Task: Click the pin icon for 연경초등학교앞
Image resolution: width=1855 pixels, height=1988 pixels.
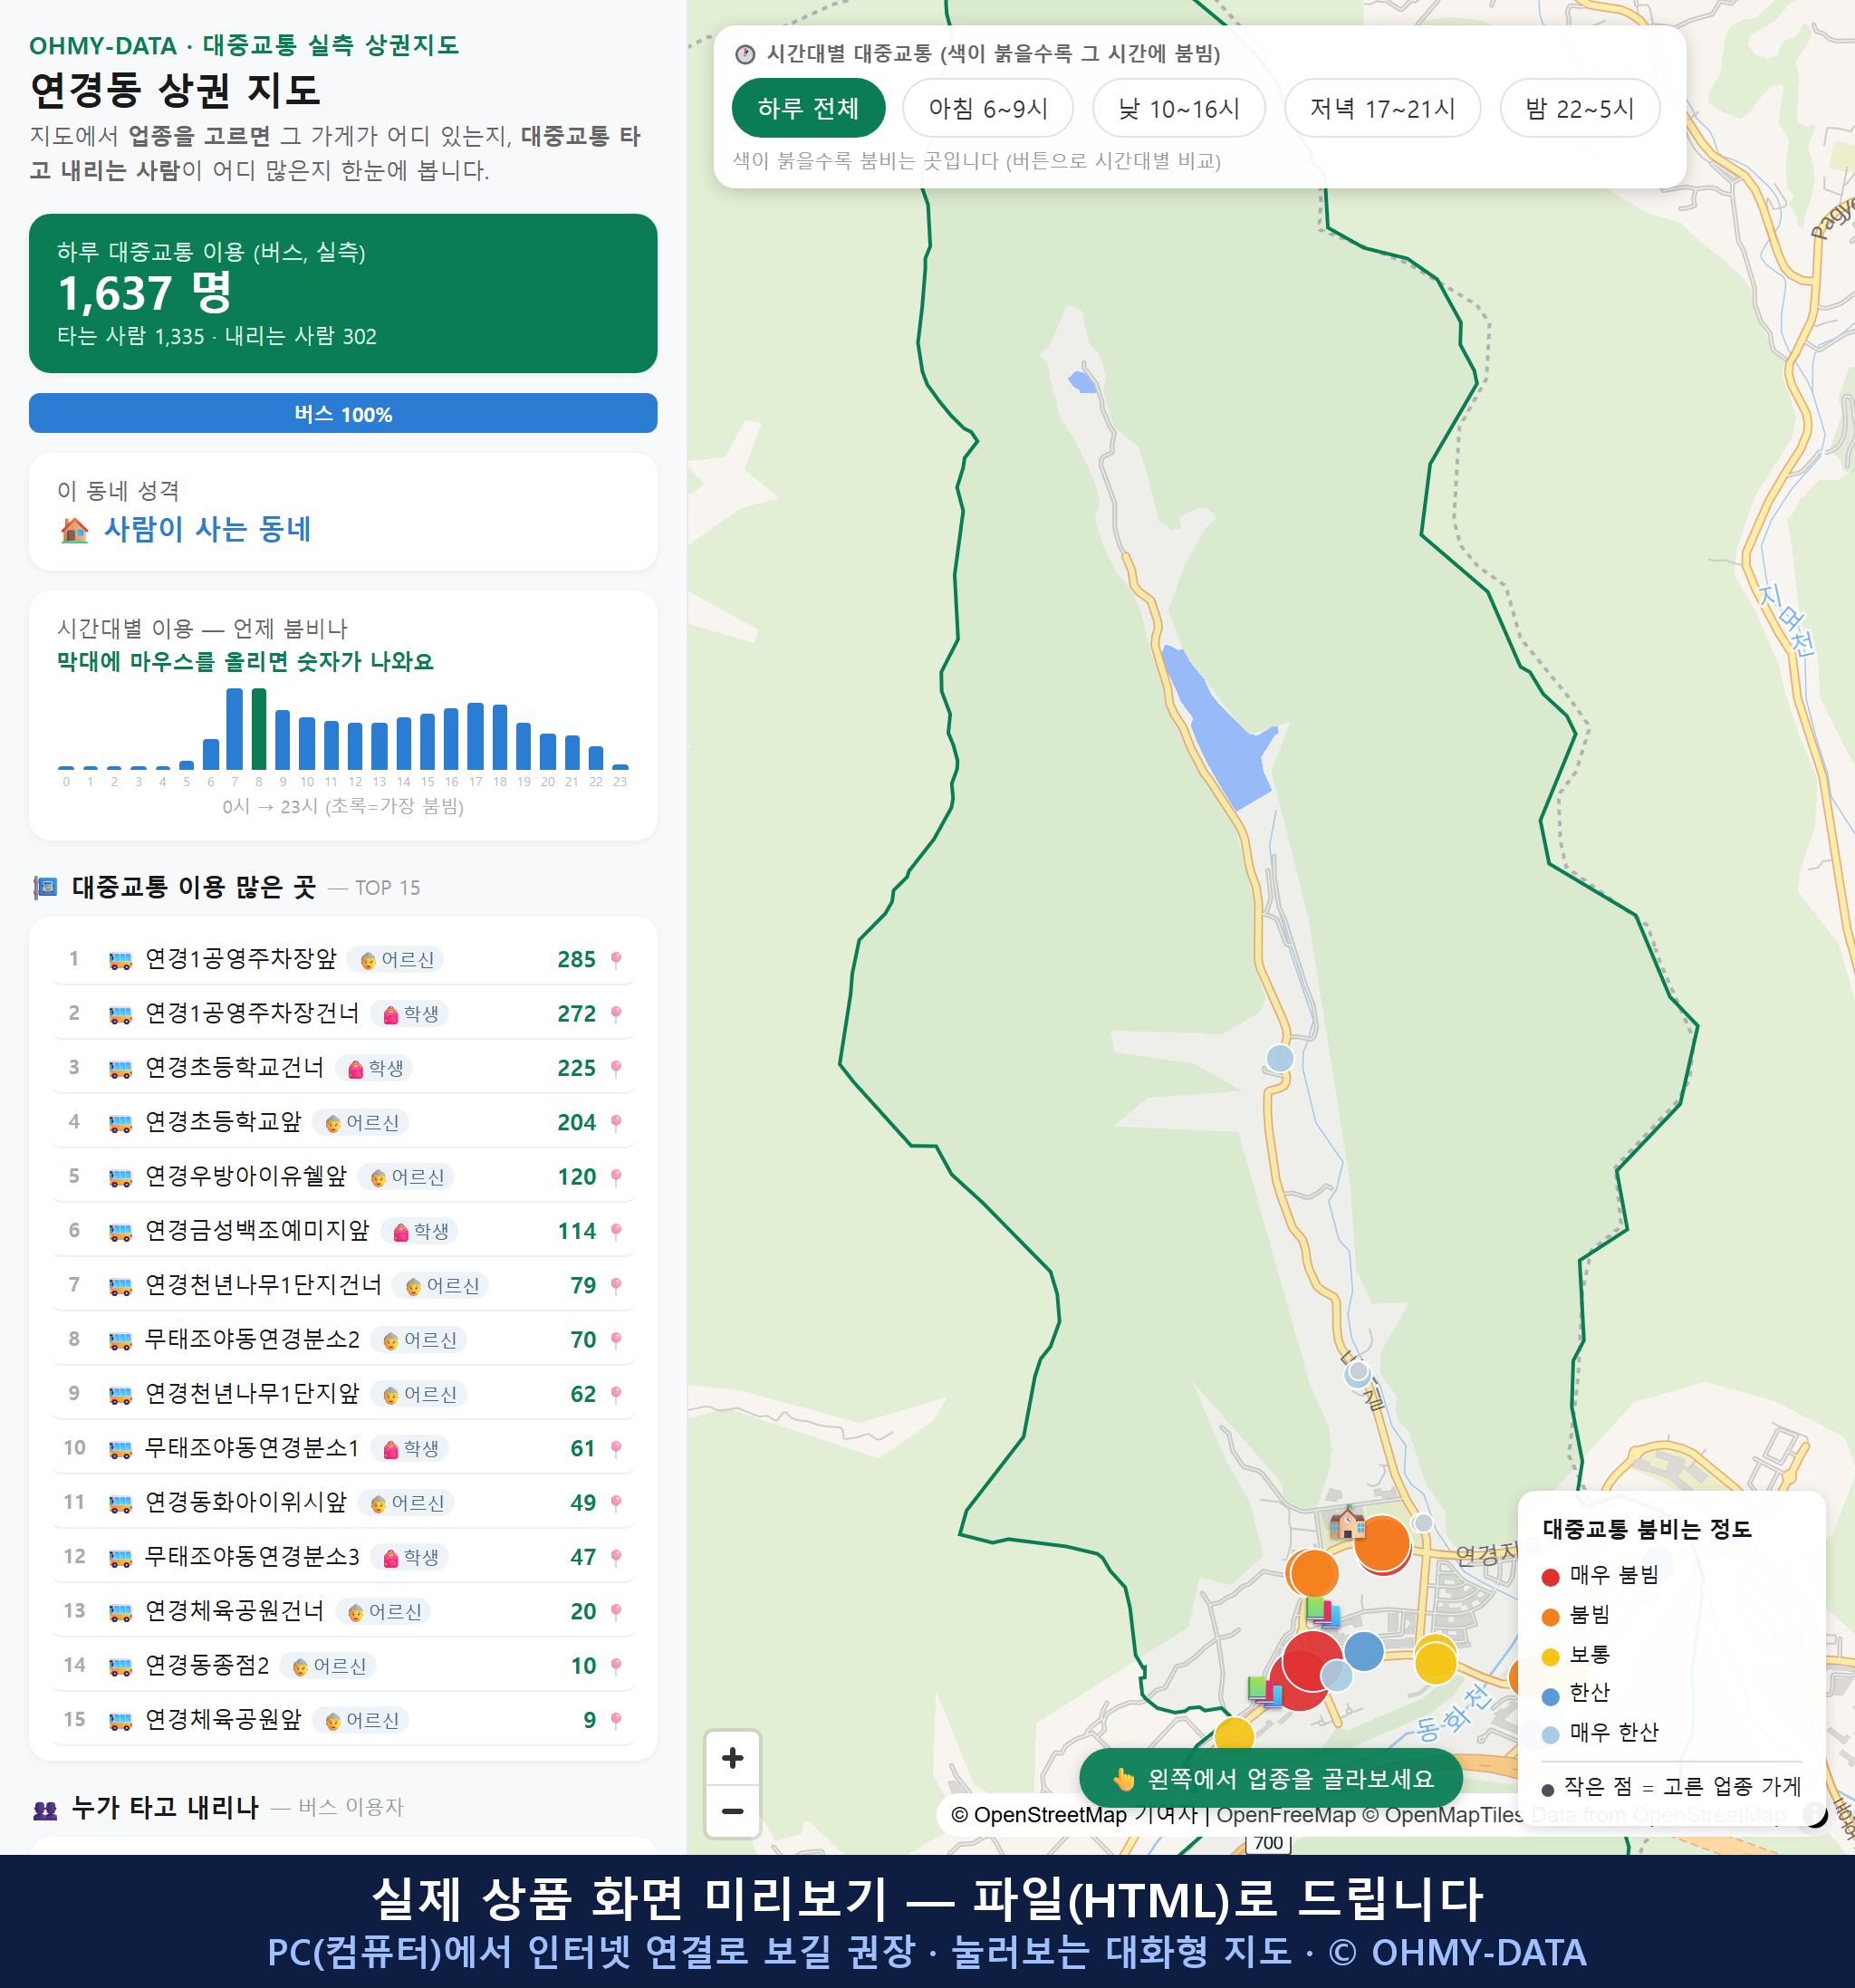Action: tap(616, 1123)
